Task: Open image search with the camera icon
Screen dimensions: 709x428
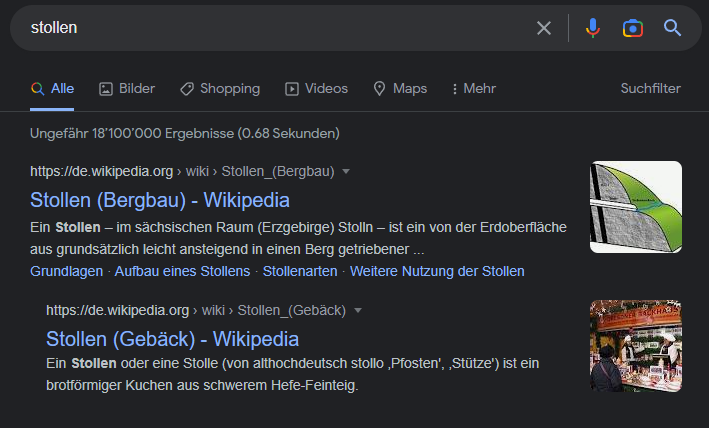Action: click(633, 28)
